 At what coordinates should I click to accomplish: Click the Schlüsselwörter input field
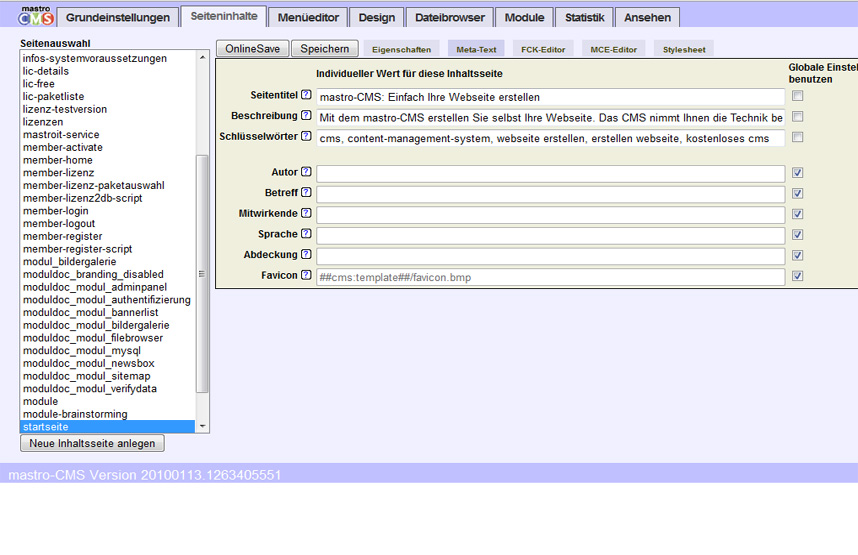[x=550, y=138]
